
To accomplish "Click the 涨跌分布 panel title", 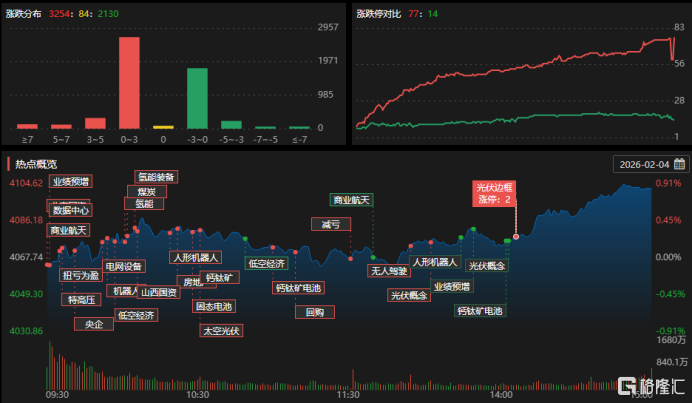I will [23, 14].
